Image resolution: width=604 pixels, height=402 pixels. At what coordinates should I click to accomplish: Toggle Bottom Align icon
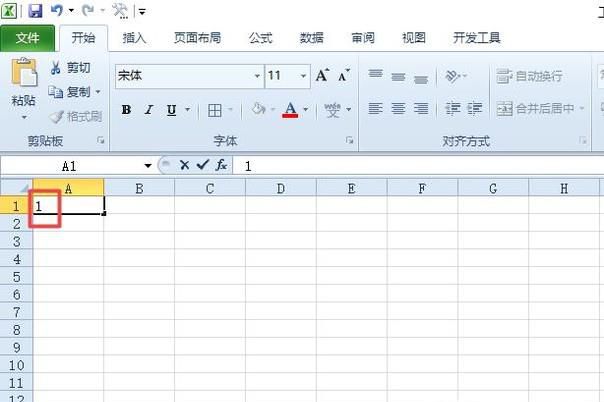click(421, 79)
